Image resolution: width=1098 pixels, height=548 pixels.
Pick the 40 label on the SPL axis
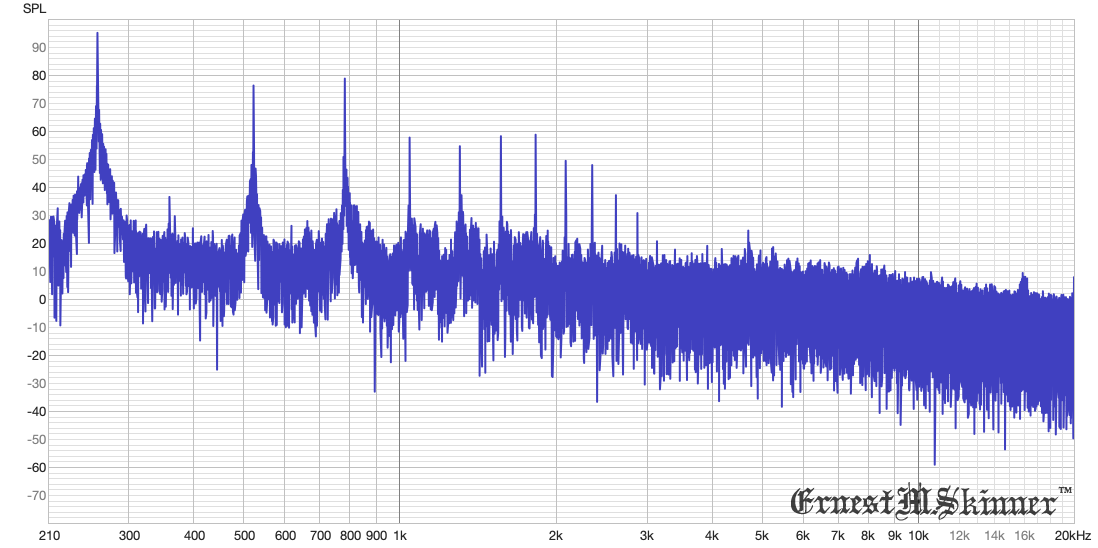click(x=40, y=188)
